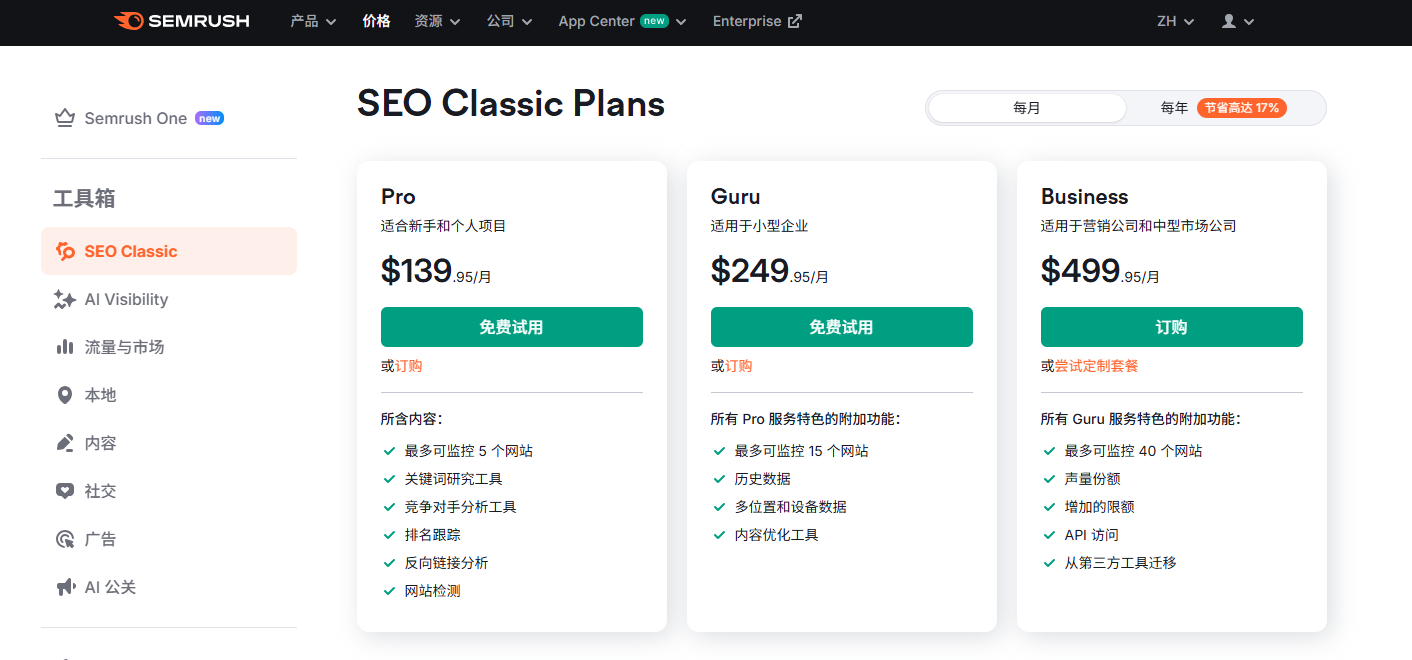Click the Local map pin icon
The height and width of the screenshot is (660, 1412).
(65, 395)
